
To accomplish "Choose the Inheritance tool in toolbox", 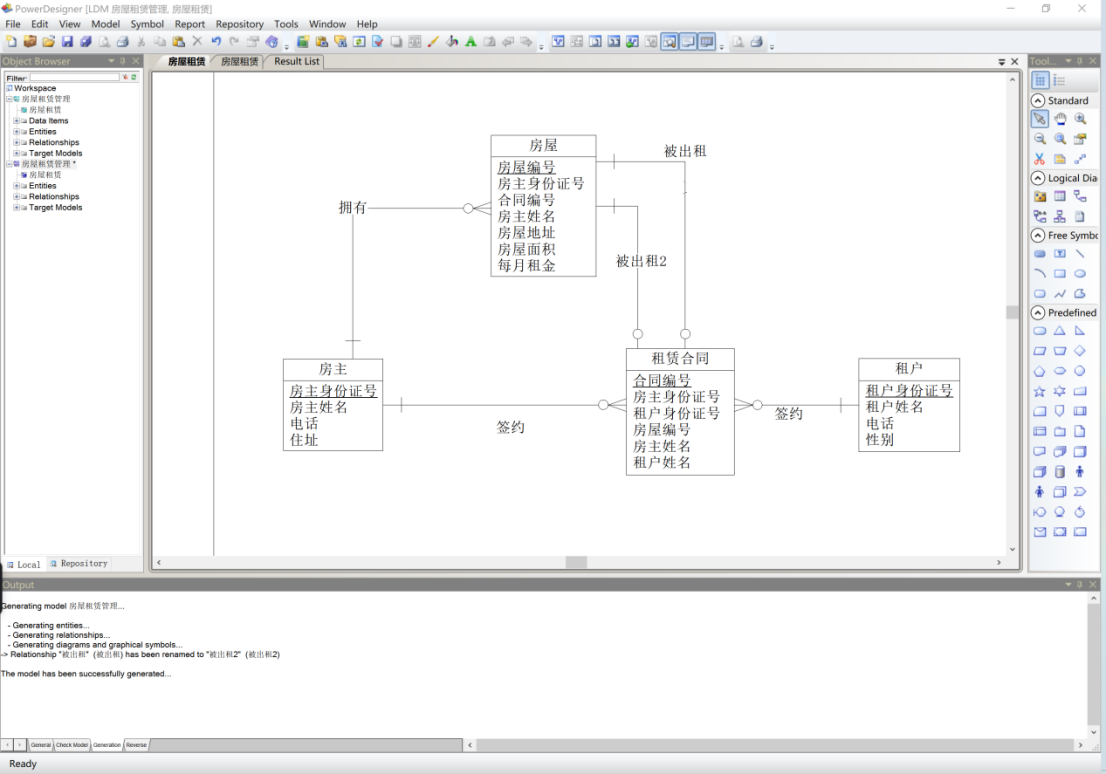I will pyautogui.click(x=1059, y=216).
